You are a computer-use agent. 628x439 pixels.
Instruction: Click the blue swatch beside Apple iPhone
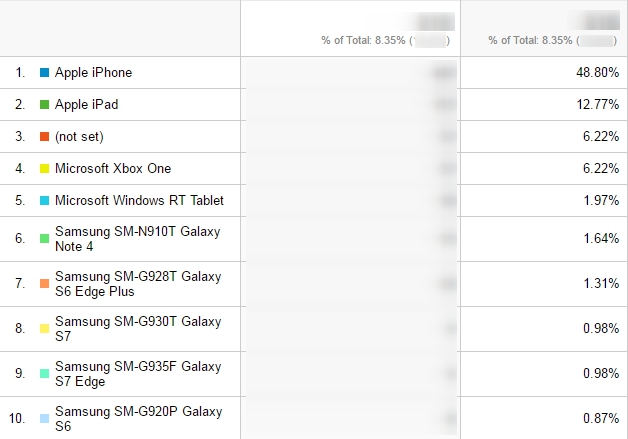(x=44, y=72)
